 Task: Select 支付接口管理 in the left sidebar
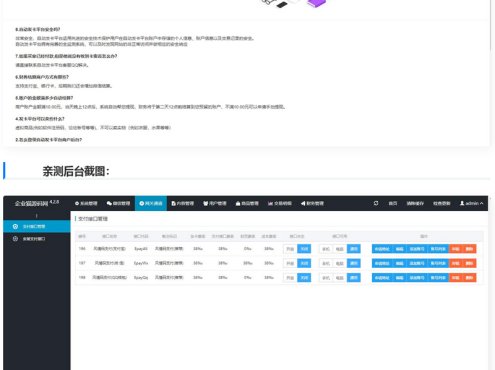37,226
